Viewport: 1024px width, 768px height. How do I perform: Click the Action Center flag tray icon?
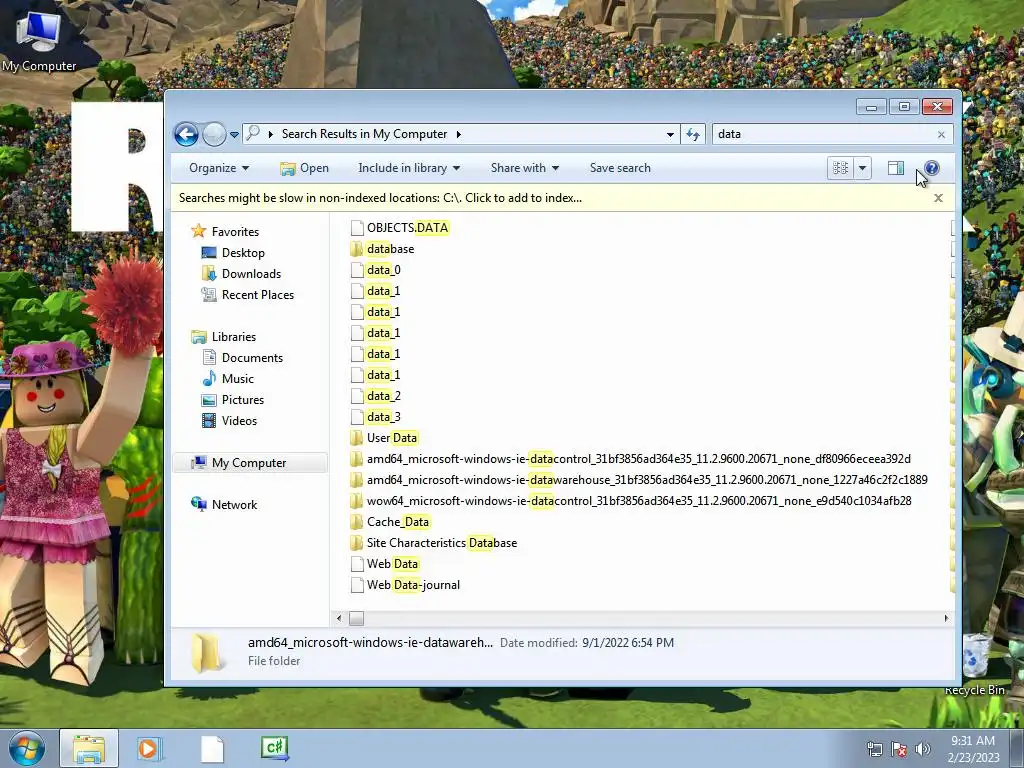pos(899,749)
